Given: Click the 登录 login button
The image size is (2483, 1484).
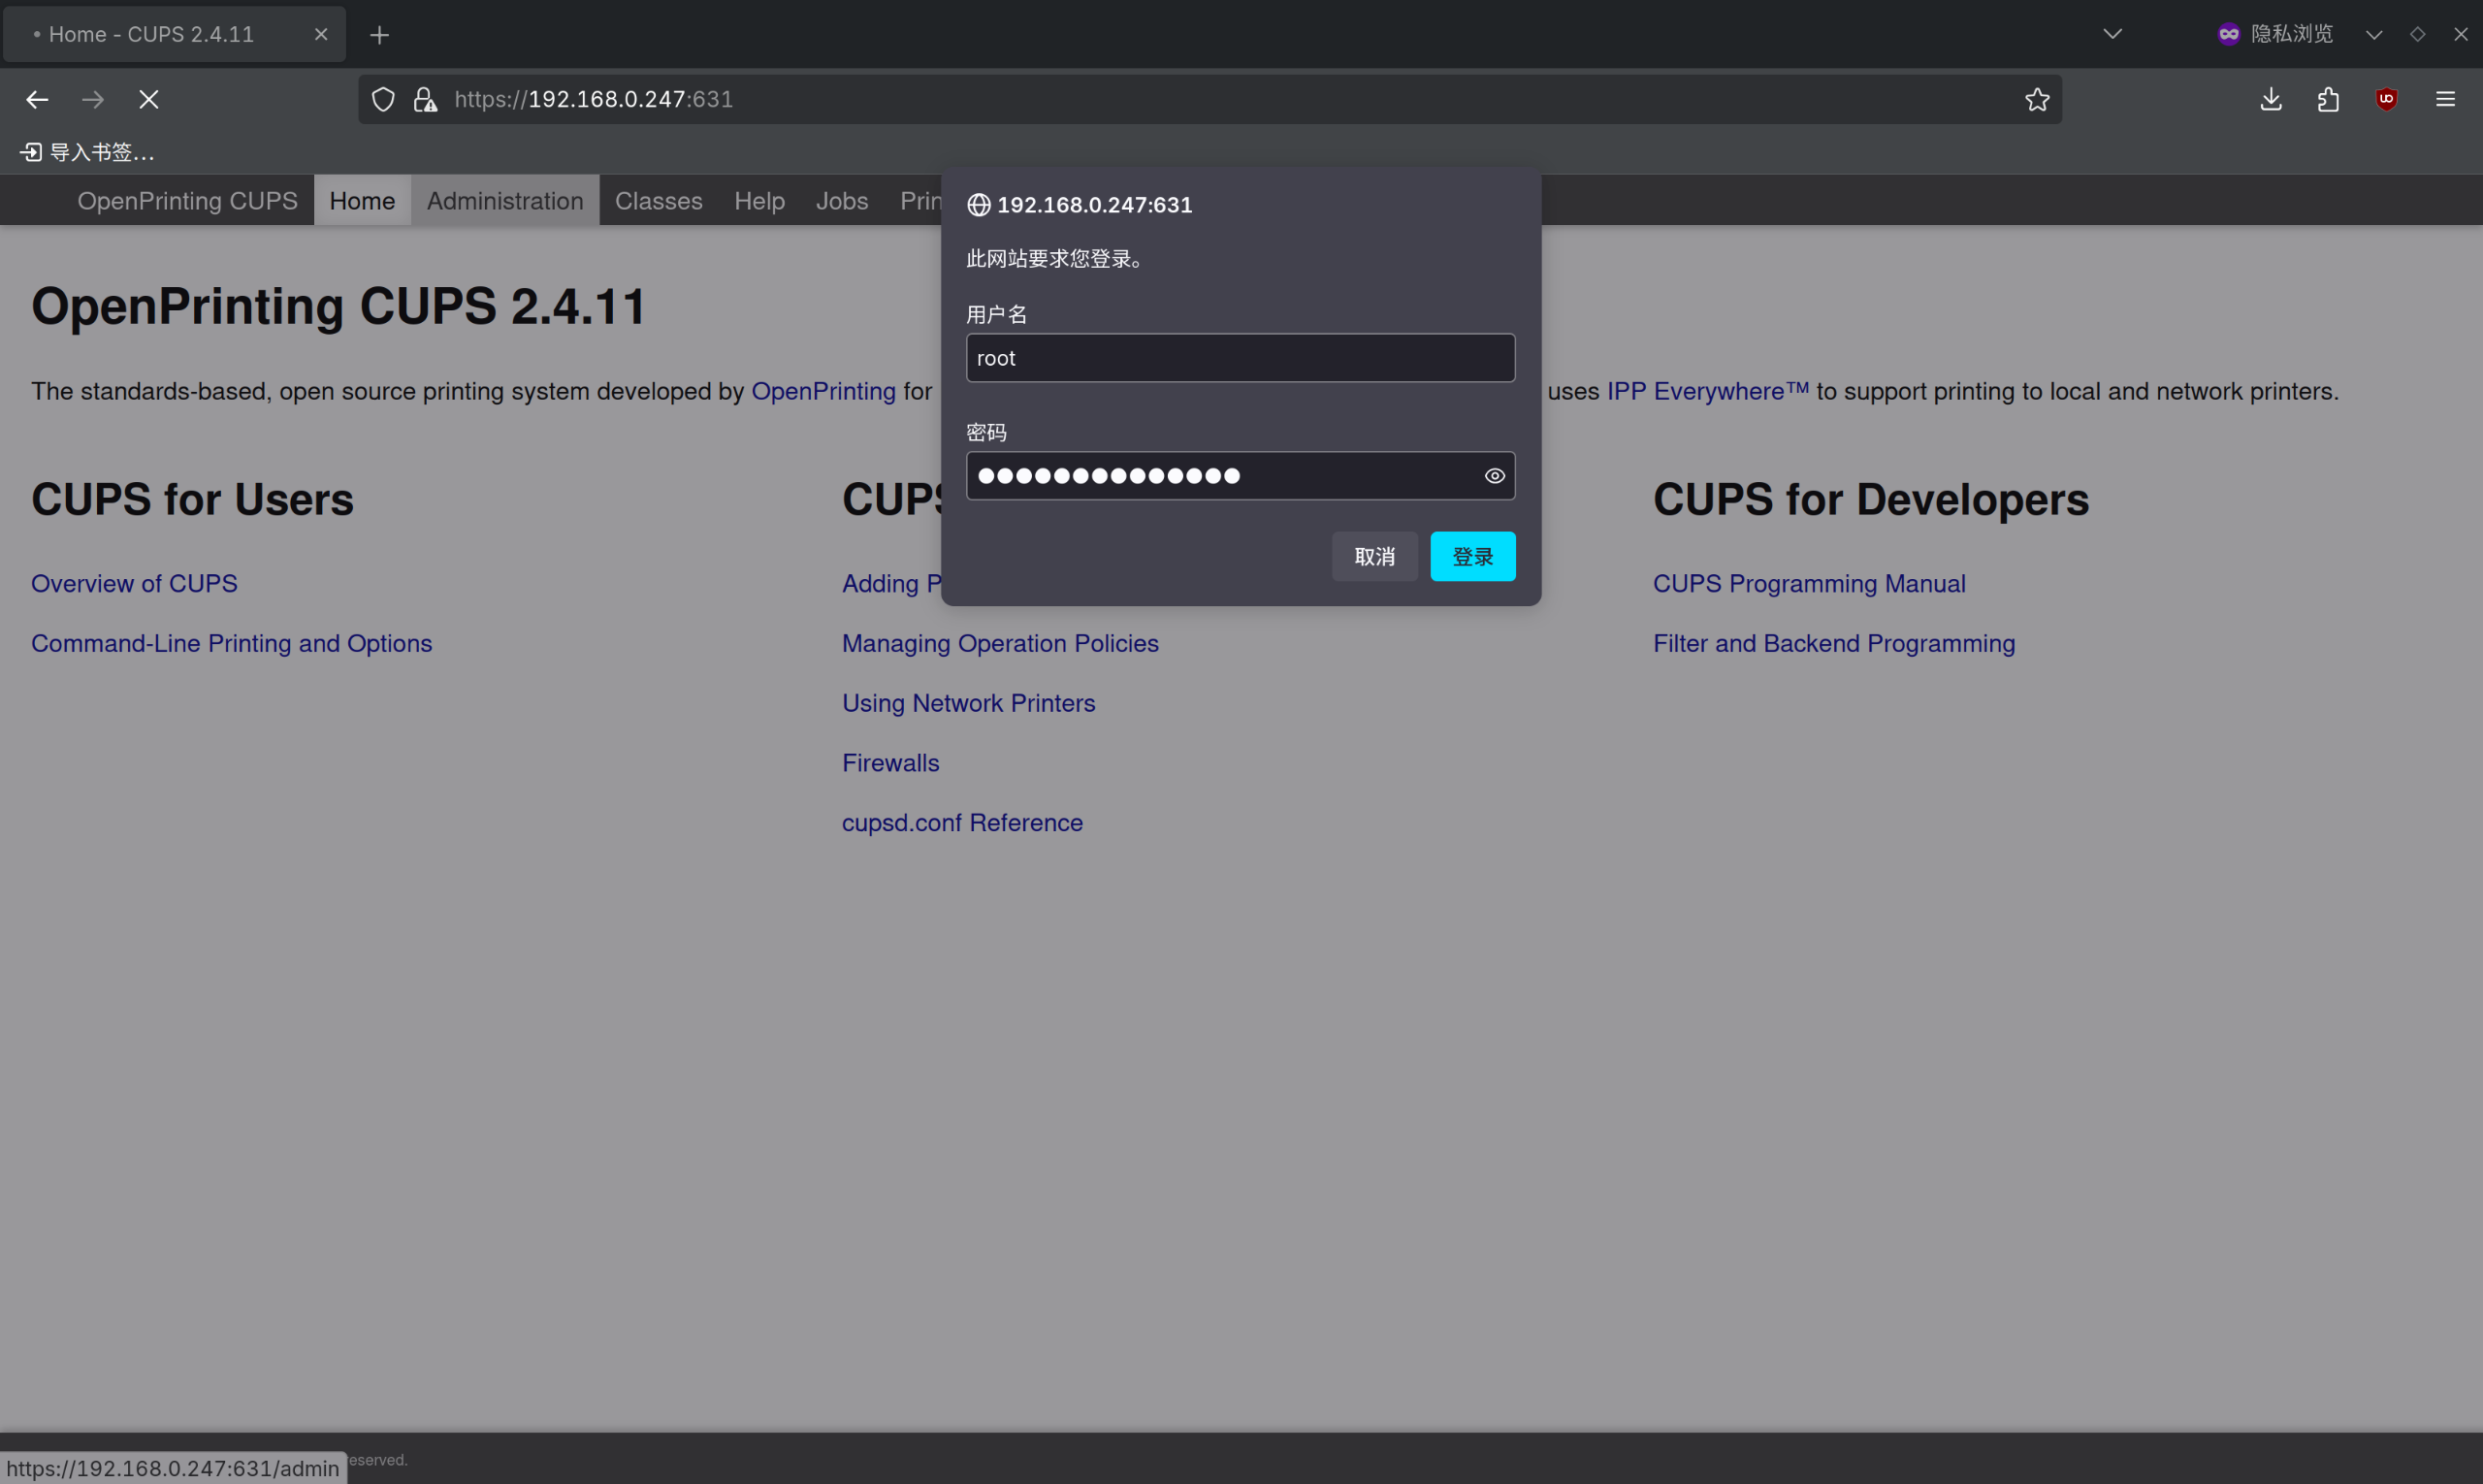Looking at the screenshot, I should coord(1473,557).
